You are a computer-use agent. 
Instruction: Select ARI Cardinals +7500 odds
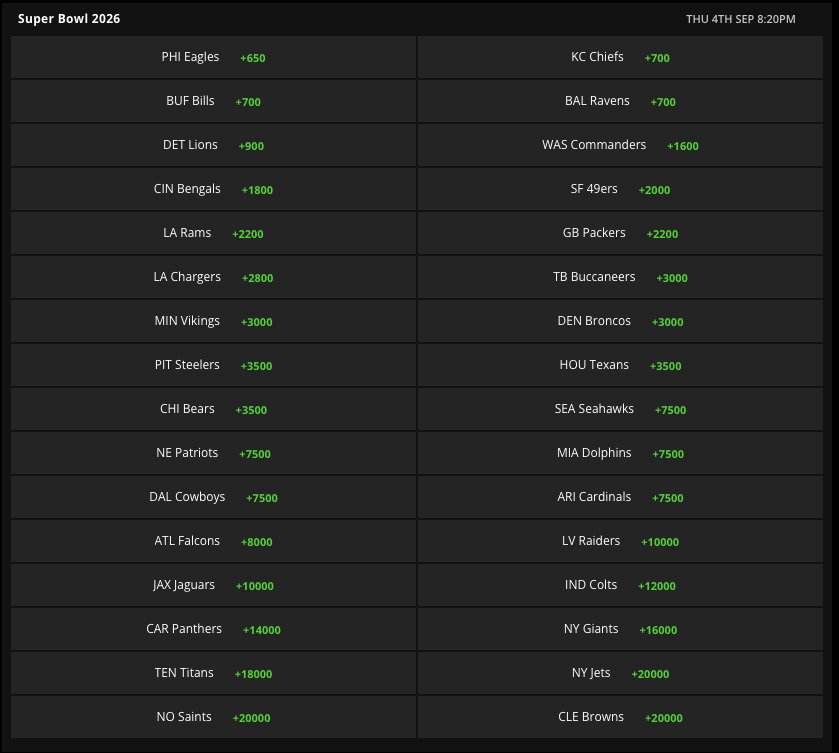point(620,497)
